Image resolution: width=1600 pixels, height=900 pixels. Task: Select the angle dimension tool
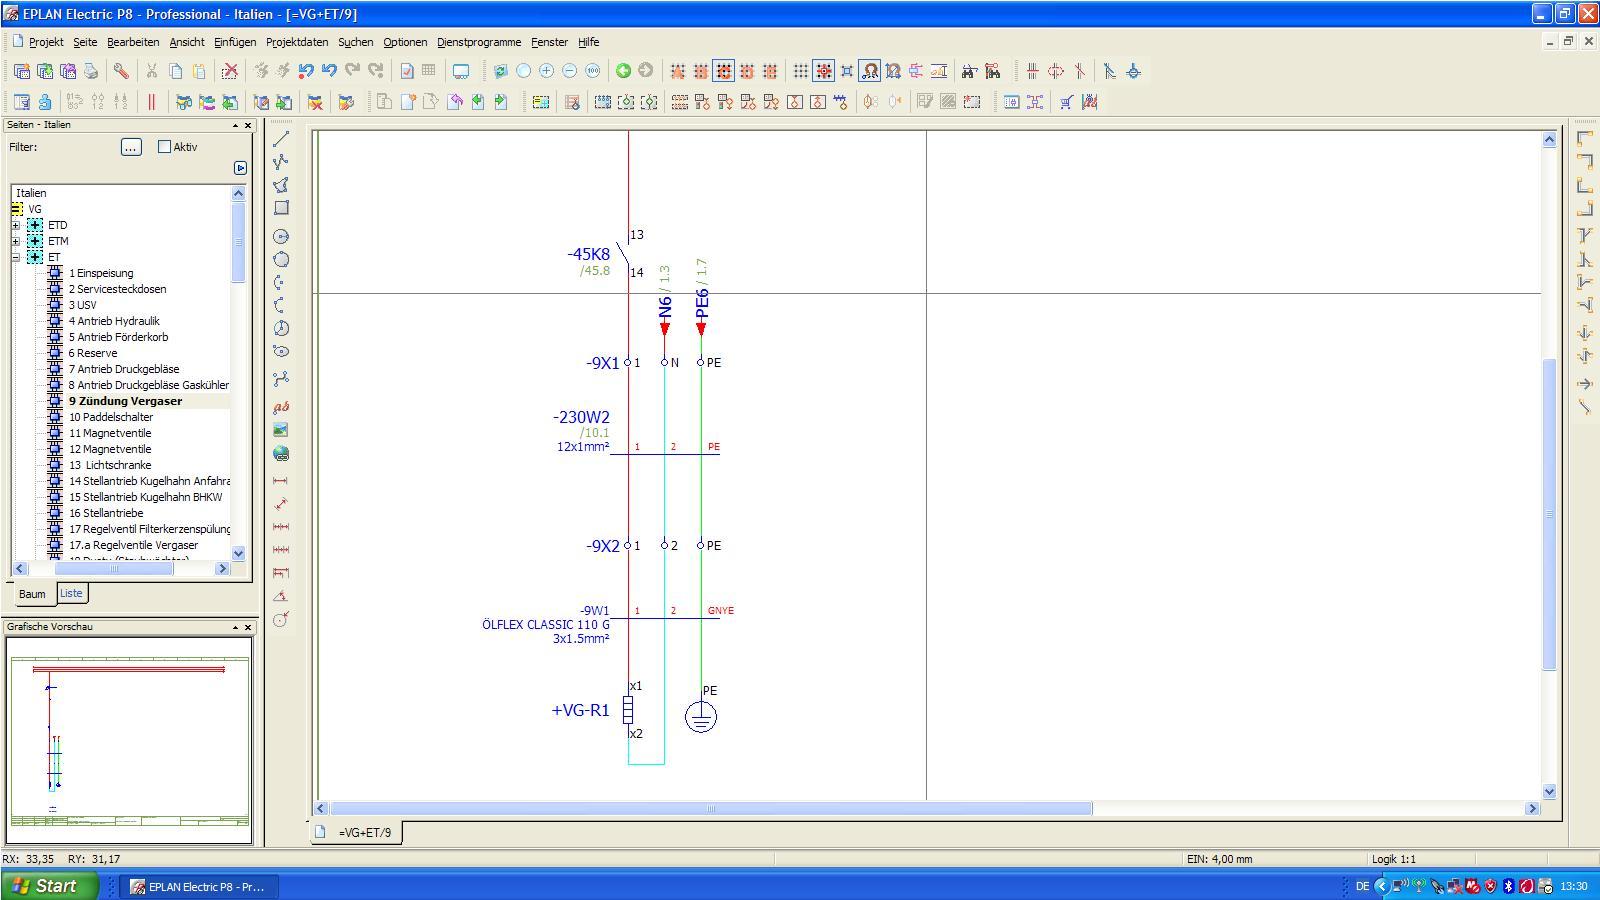pos(281,596)
